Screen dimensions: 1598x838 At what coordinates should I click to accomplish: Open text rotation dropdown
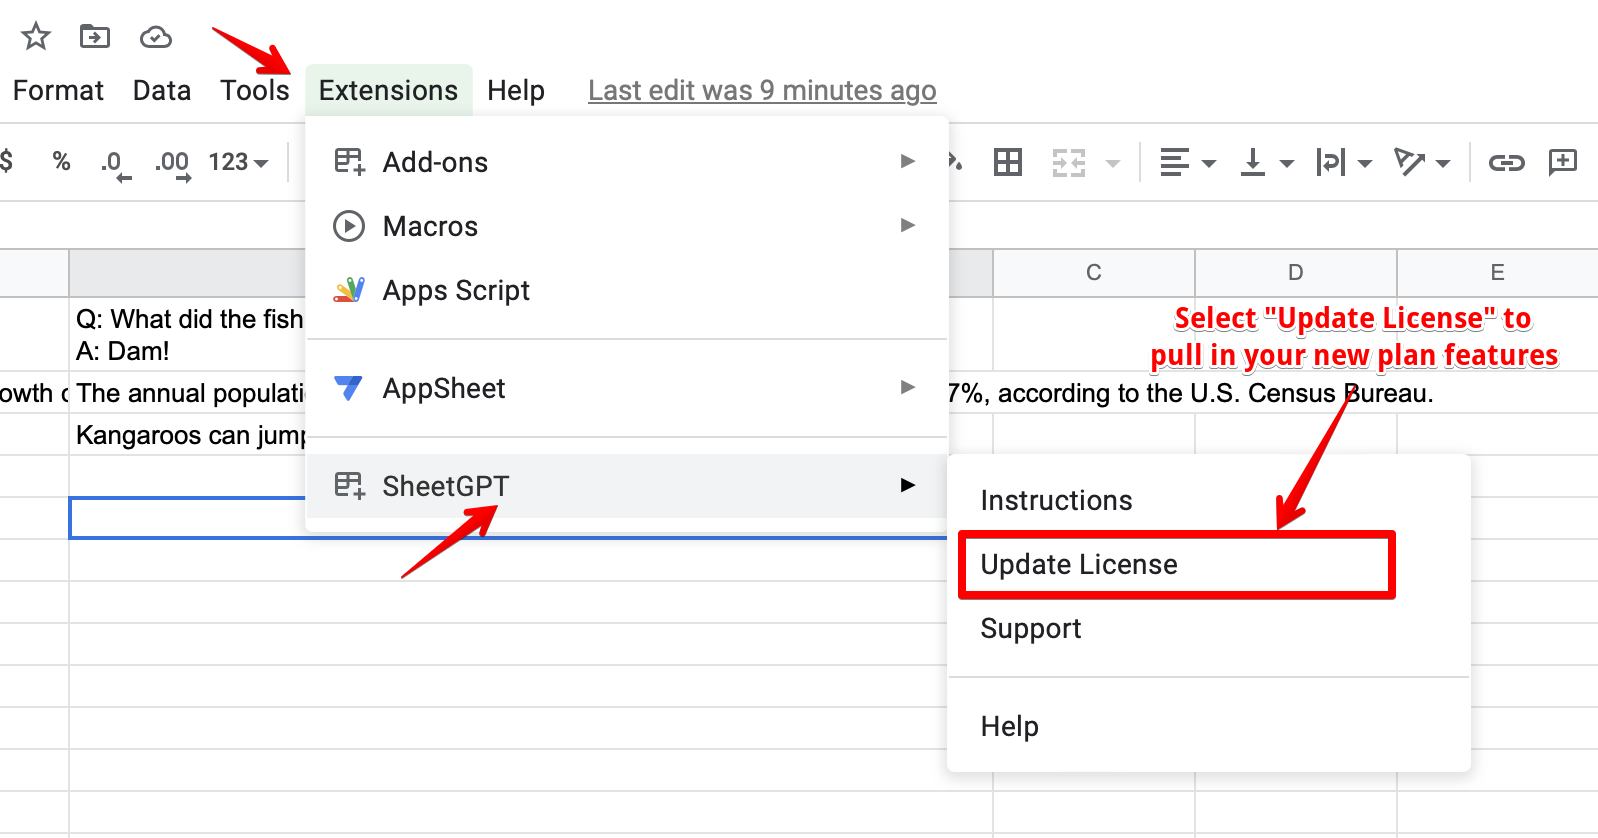coord(1422,162)
